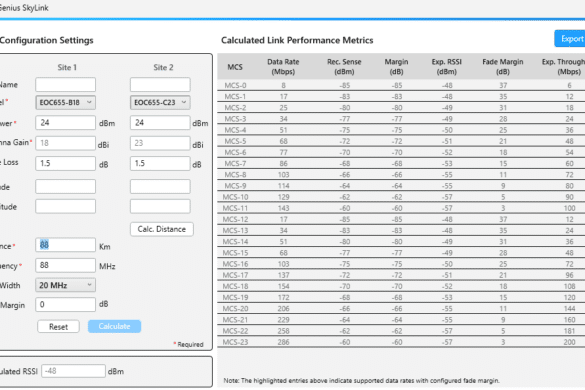Click the Site 1 cable loss field 1.5
This screenshot has width=585, height=390.
[65, 163]
